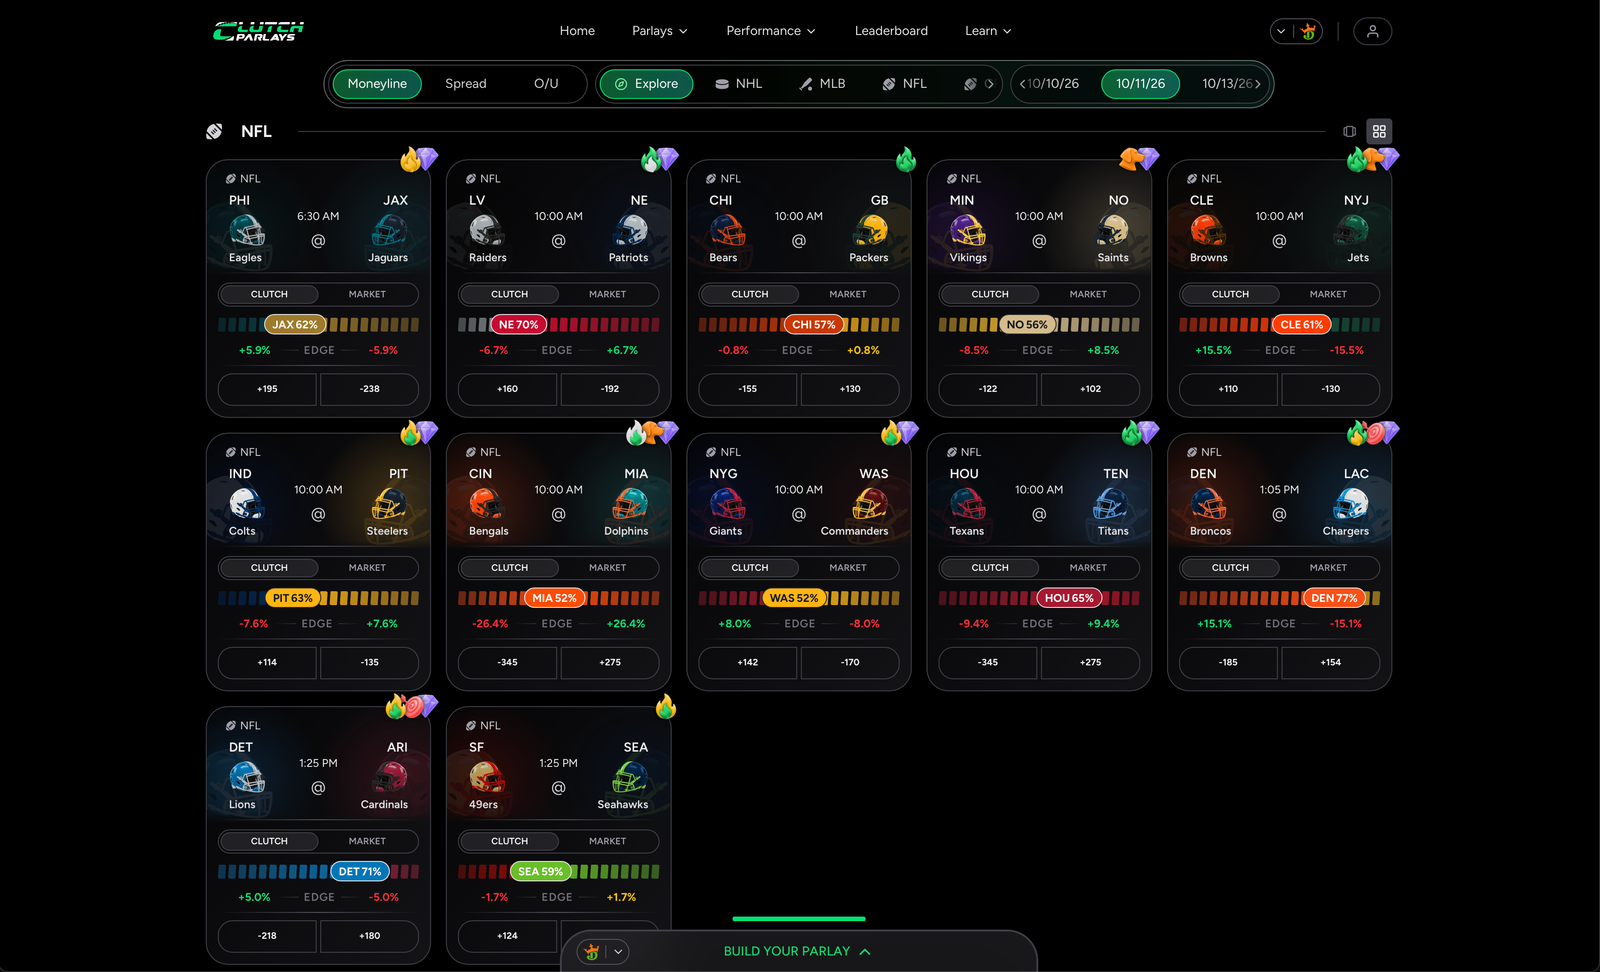Pick Broncos moneyline -185

1228,662
